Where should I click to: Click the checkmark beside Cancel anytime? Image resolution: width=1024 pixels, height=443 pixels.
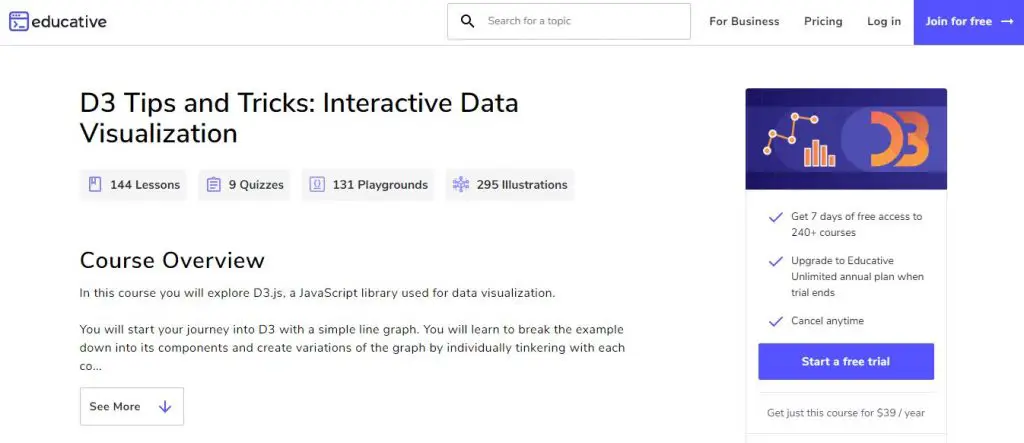(774, 321)
